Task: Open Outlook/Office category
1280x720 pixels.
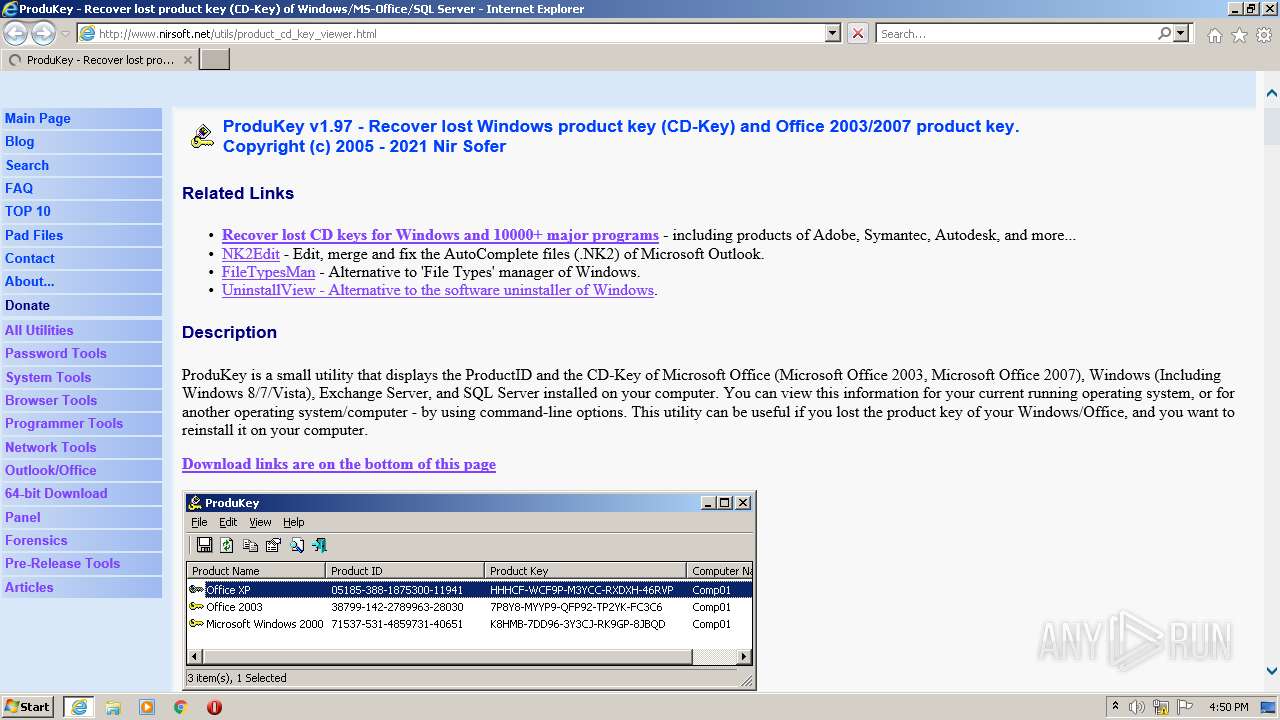Action: click(81, 470)
